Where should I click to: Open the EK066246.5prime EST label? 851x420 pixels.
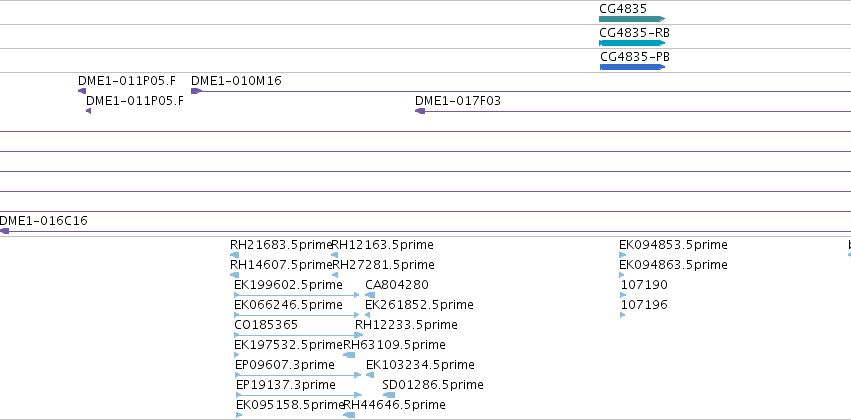click(x=288, y=305)
